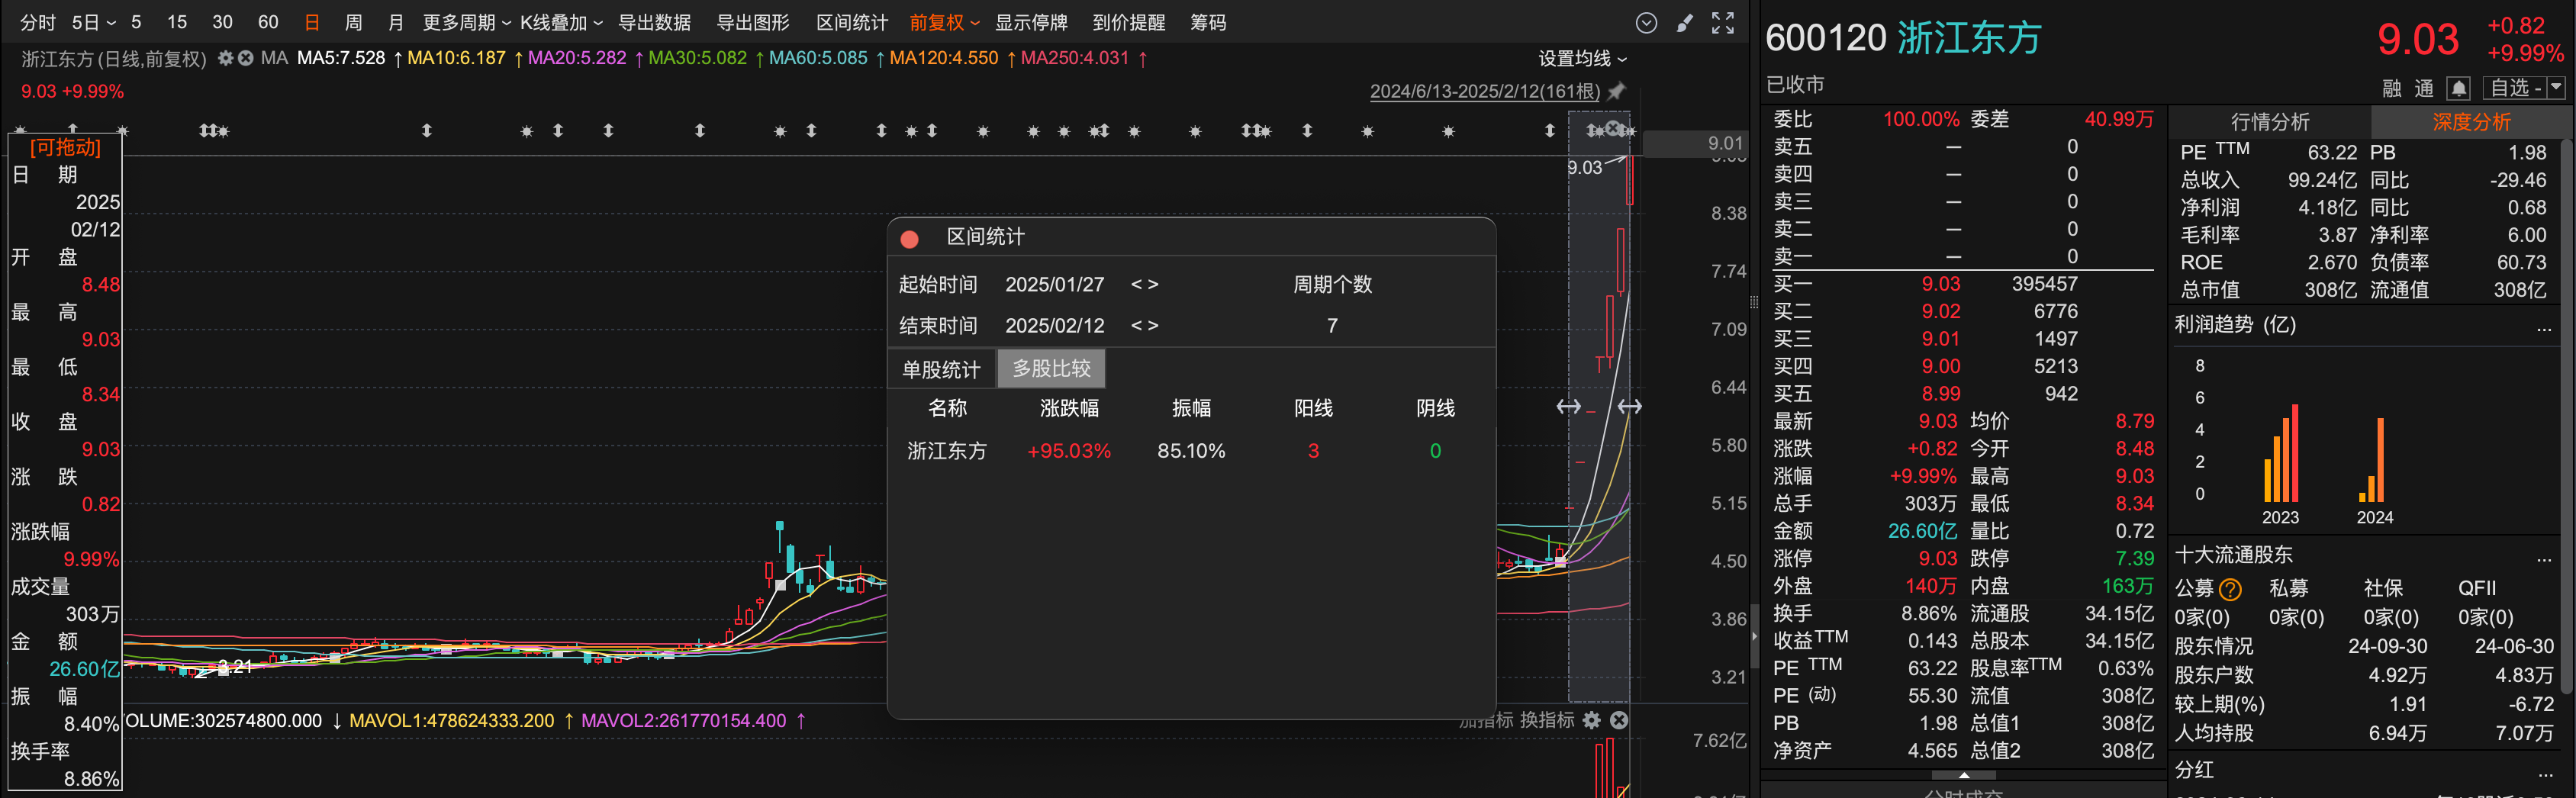
Task: Open the 前复权 adjustment dropdown
Action: (x=944, y=22)
